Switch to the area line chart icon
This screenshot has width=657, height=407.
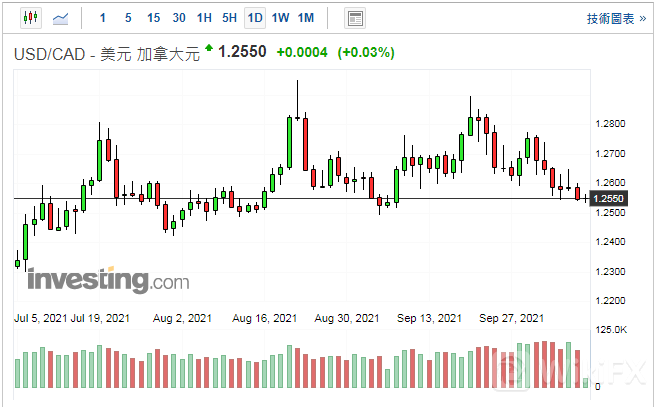point(60,18)
